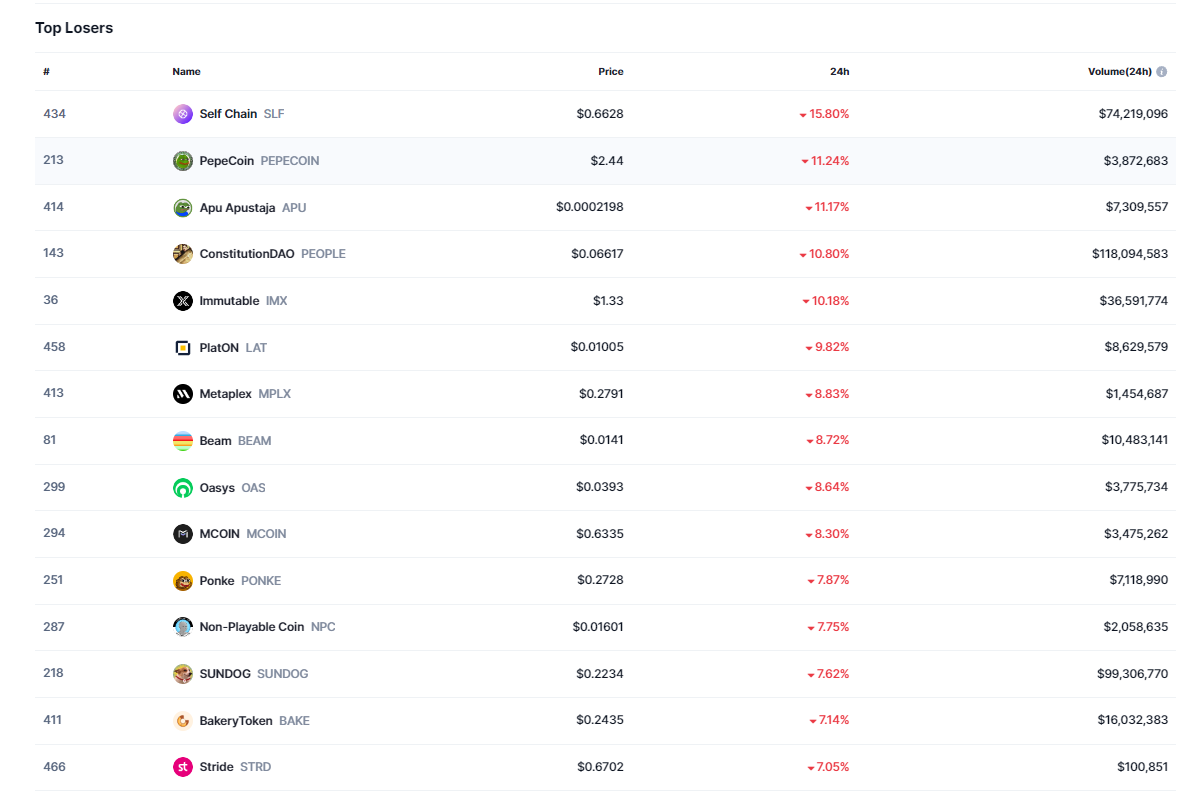Click the Immutable IMX logo icon
The height and width of the screenshot is (797, 1200).
[x=182, y=301]
